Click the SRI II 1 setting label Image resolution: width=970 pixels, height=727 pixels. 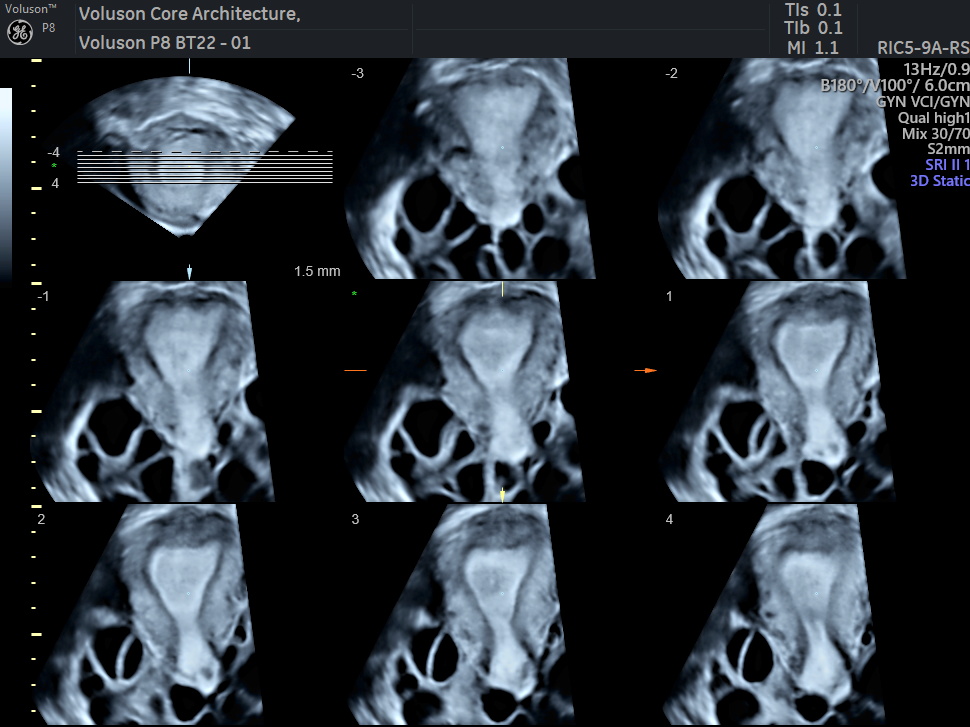coord(946,165)
